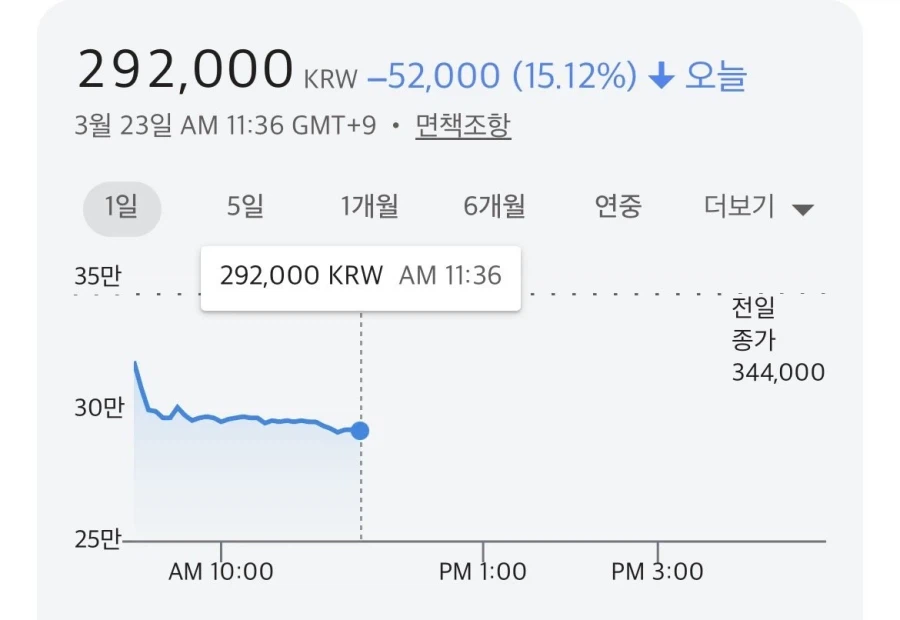
Task: Click the 292,000 KRW AM 11:36 tooltip
Action: 360,276
